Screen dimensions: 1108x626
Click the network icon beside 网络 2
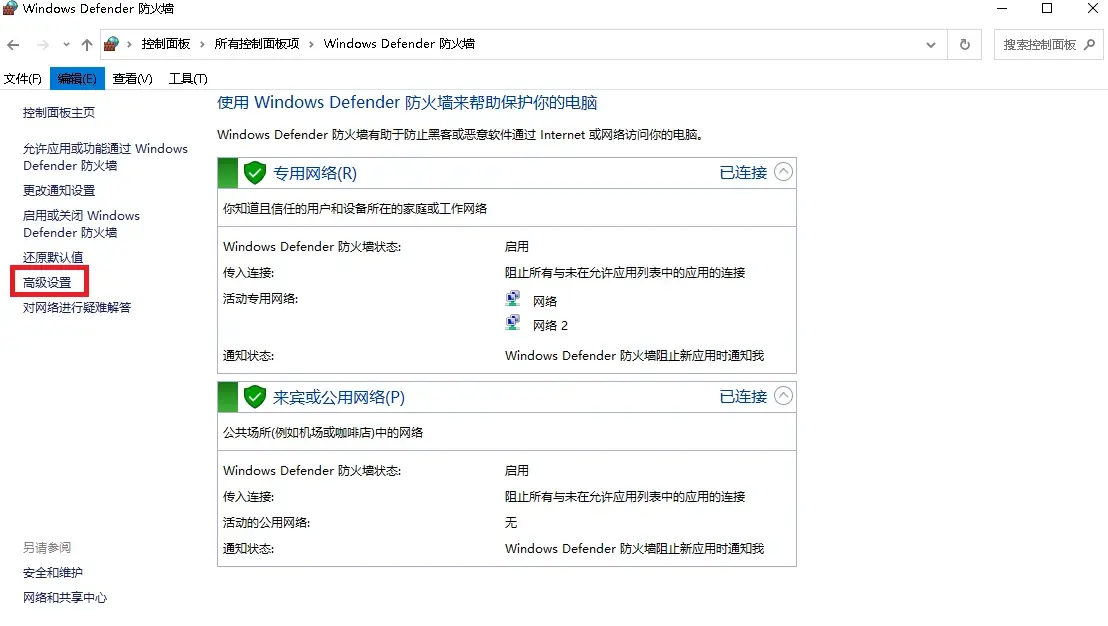point(513,324)
